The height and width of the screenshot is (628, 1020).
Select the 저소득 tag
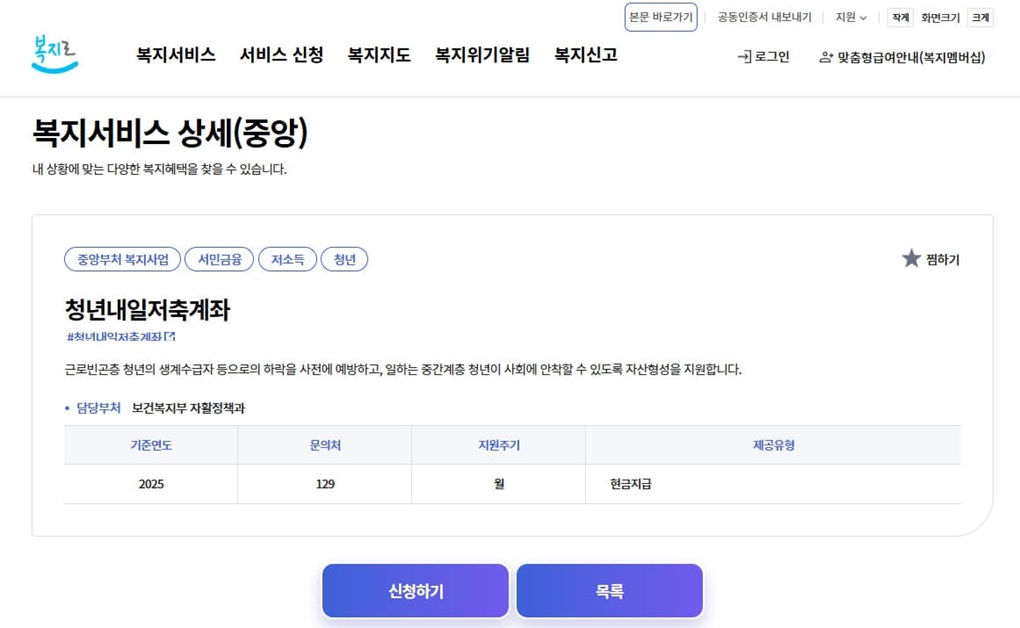tap(287, 258)
